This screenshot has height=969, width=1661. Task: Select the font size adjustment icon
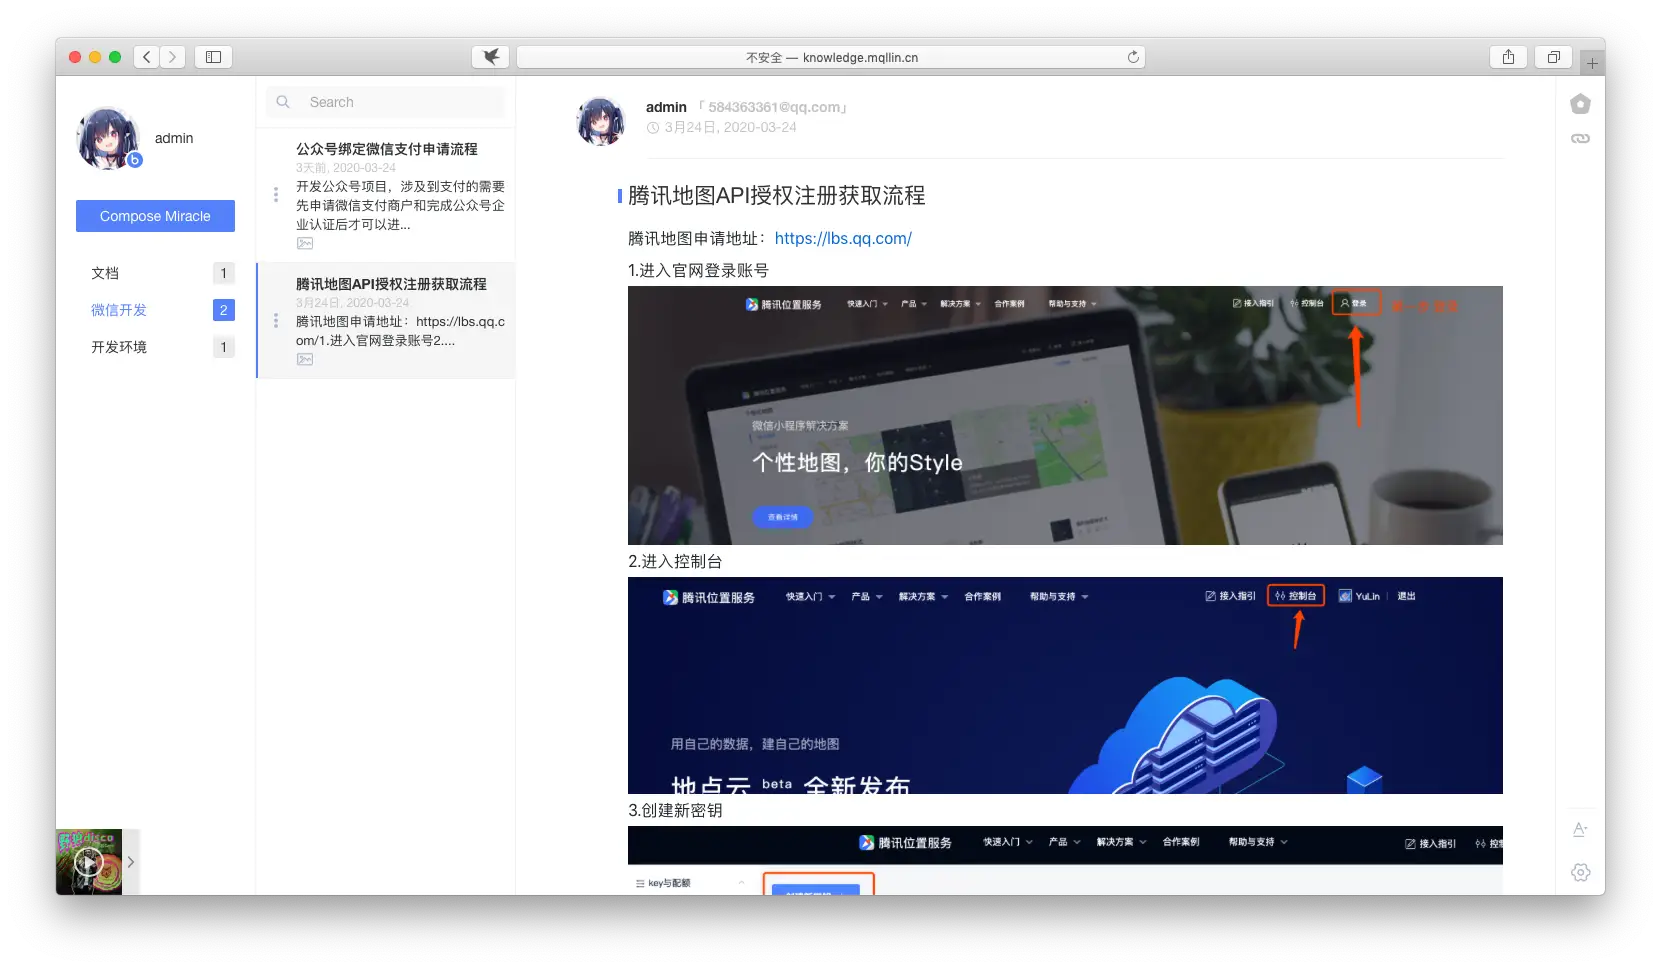[1580, 828]
